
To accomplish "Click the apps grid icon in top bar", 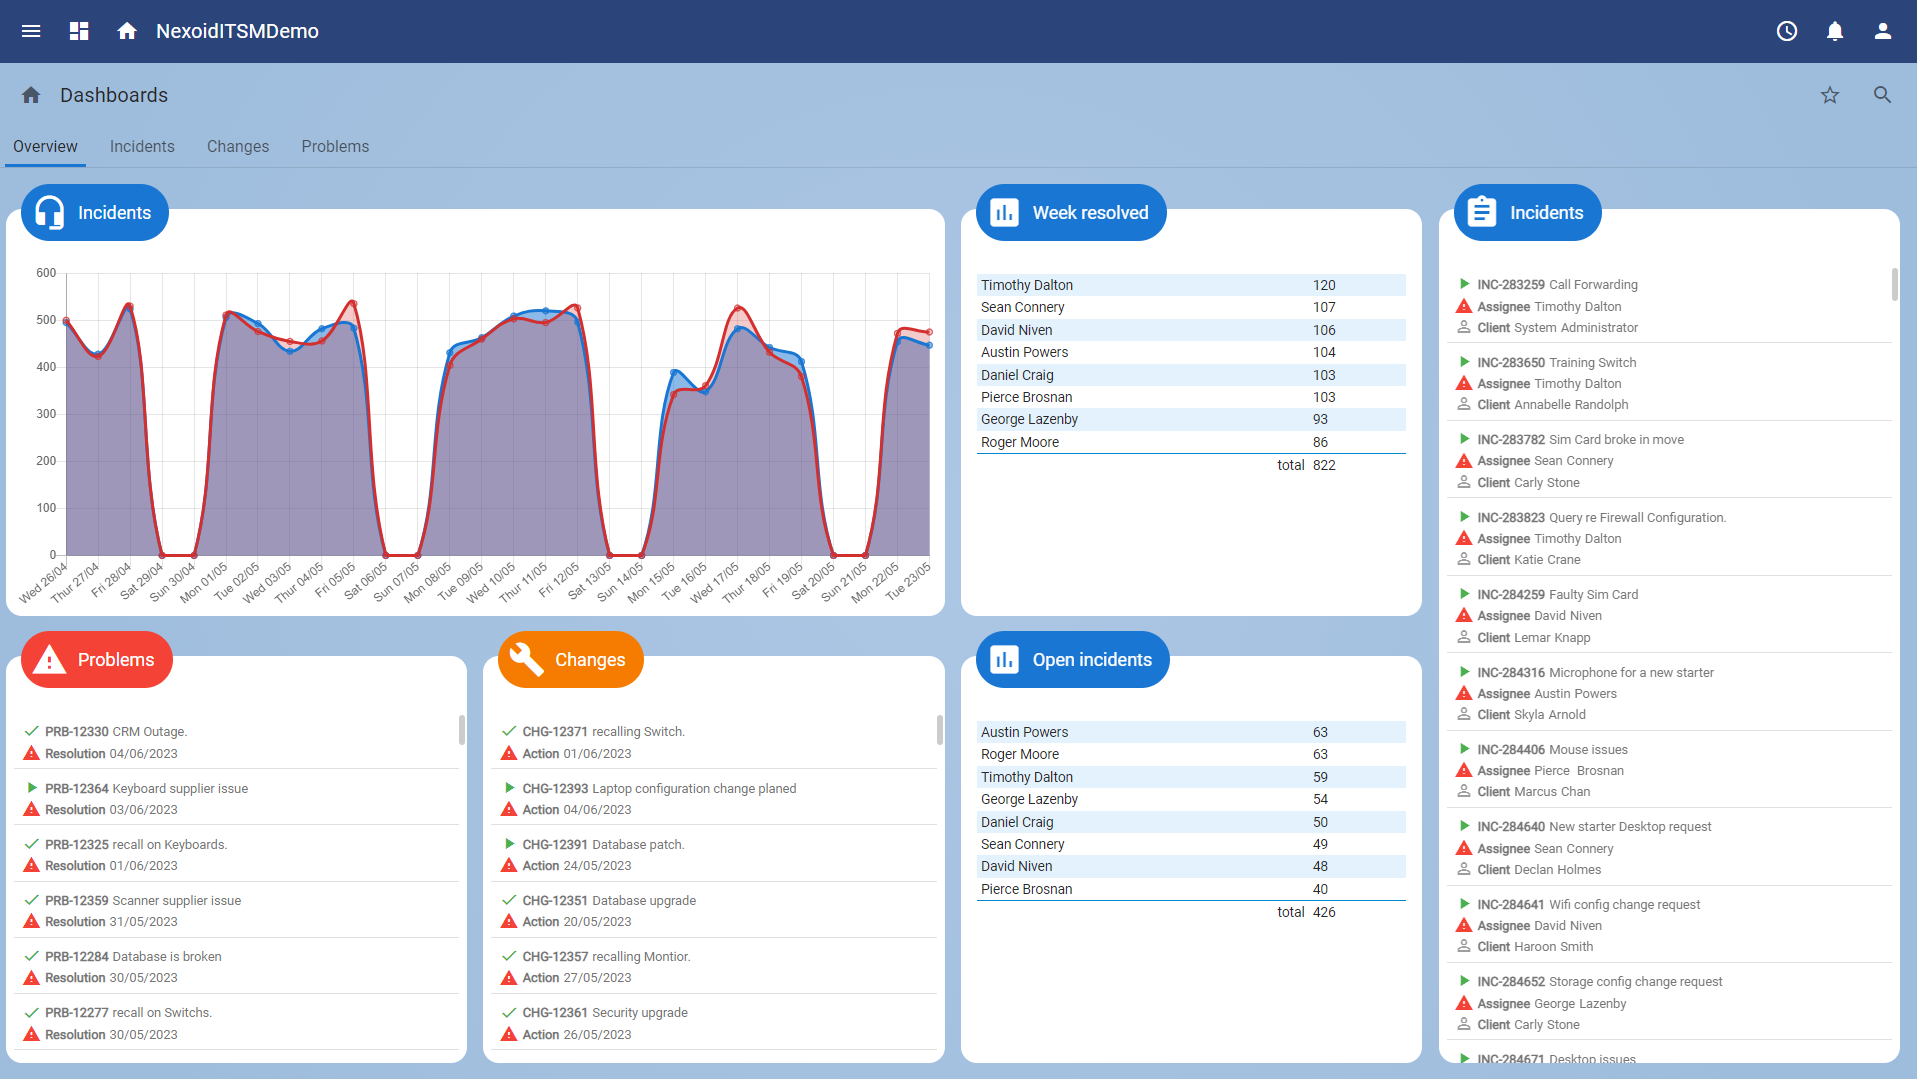I will [x=78, y=31].
